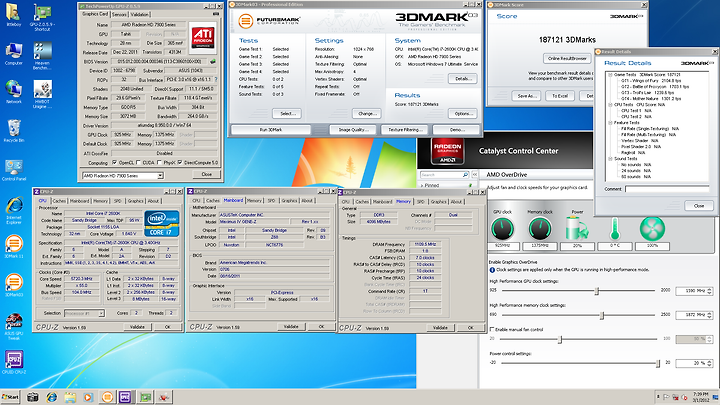Open the Recycle Bin desktop icon

click(x=14, y=131)
